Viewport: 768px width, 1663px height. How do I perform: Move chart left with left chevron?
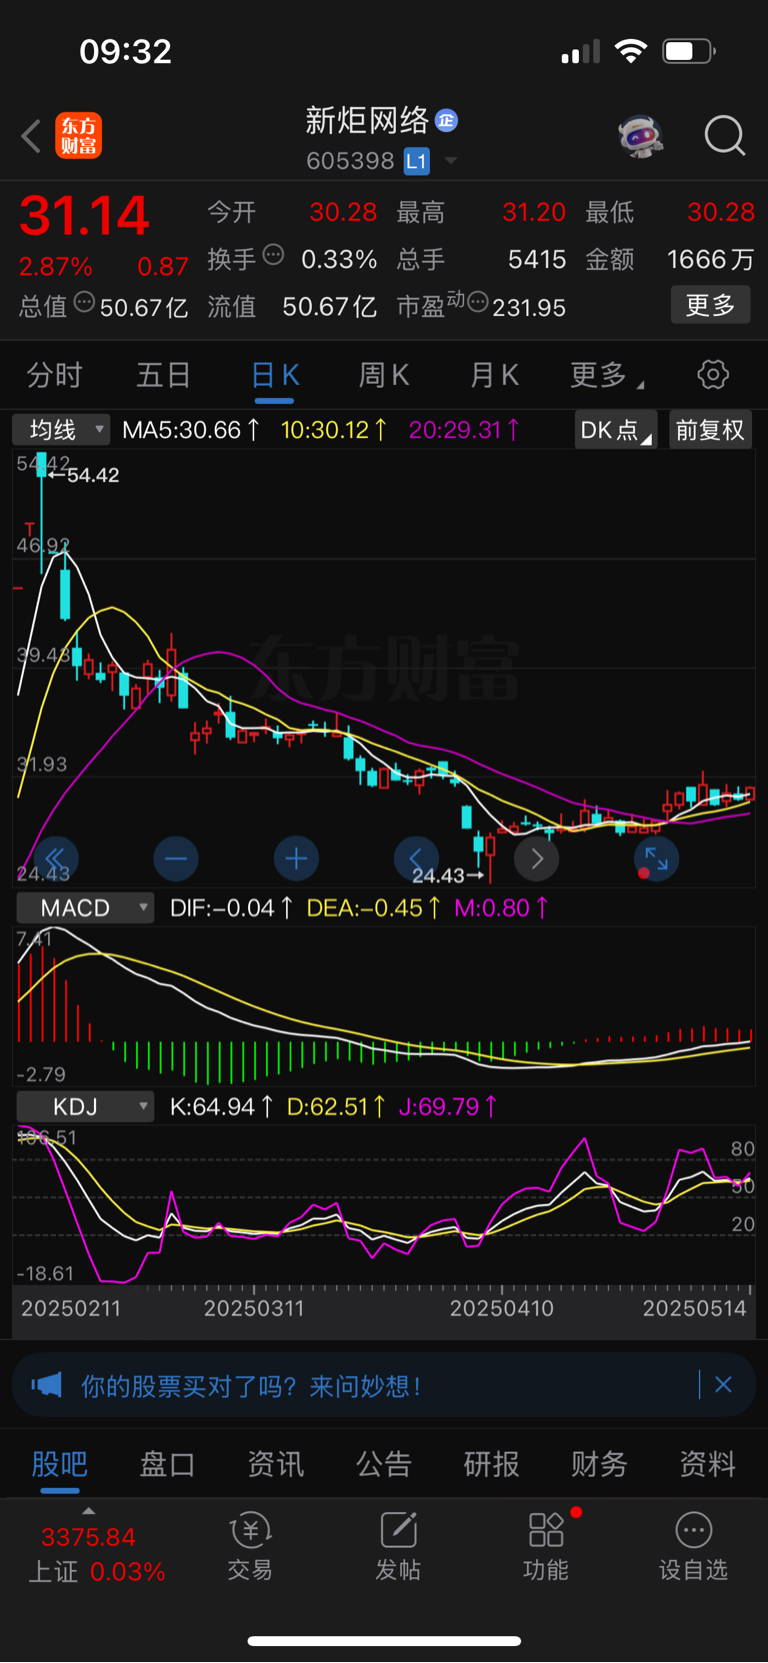[x=416, y=858]
